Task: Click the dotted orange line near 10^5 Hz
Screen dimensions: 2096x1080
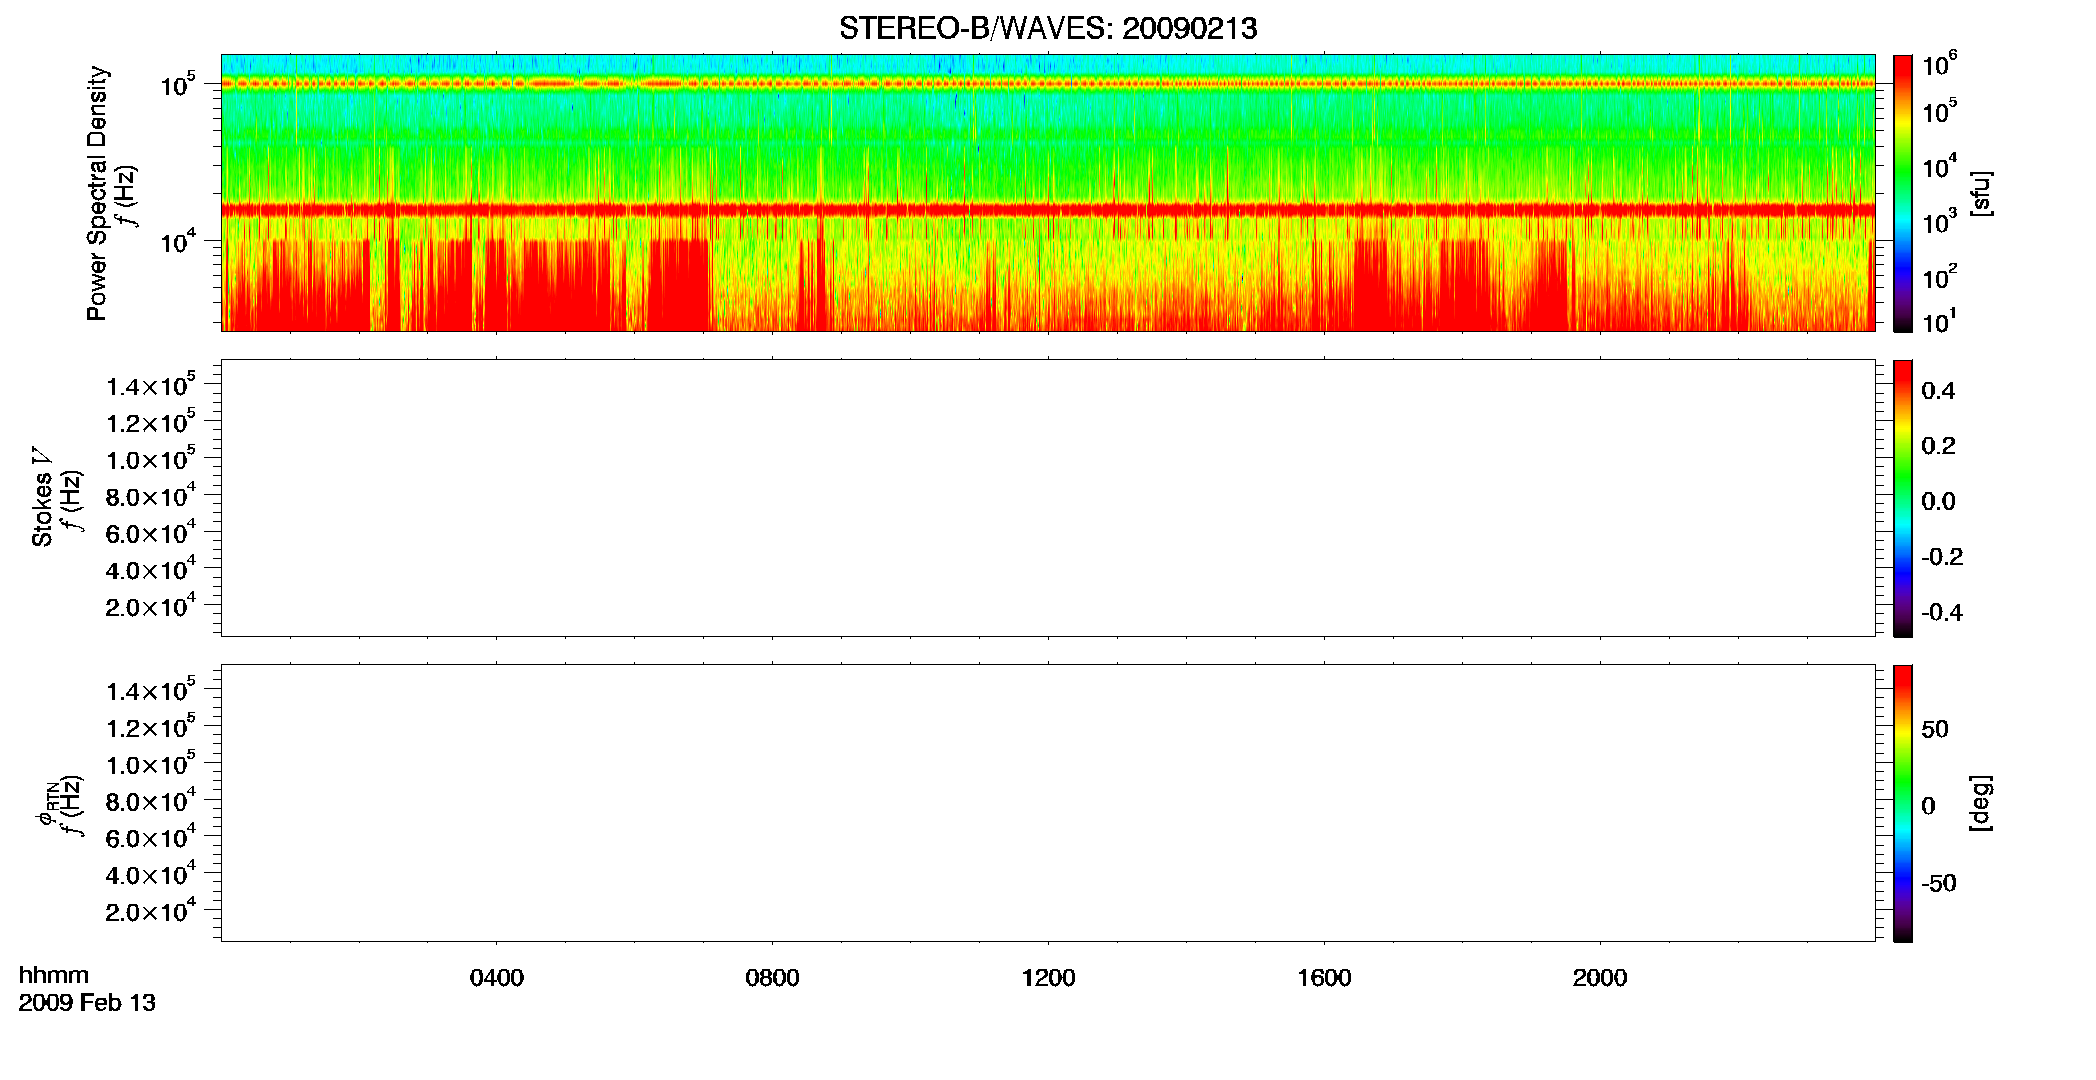Action: 1048,84
